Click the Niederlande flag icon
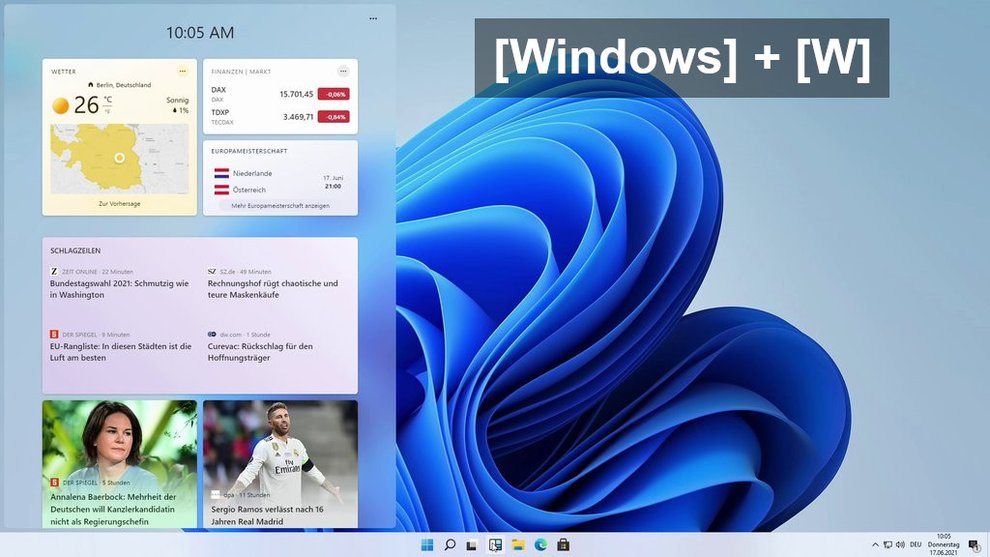 (x=222, y=173)
